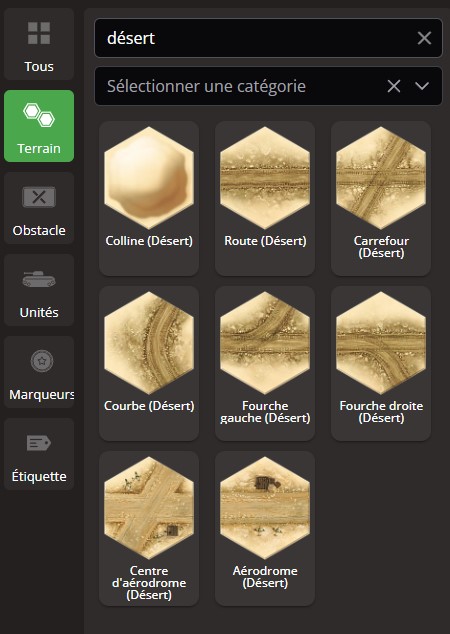Expand the category dropdown chevron
Screen dimensions: 450x634
coord(422,86)
